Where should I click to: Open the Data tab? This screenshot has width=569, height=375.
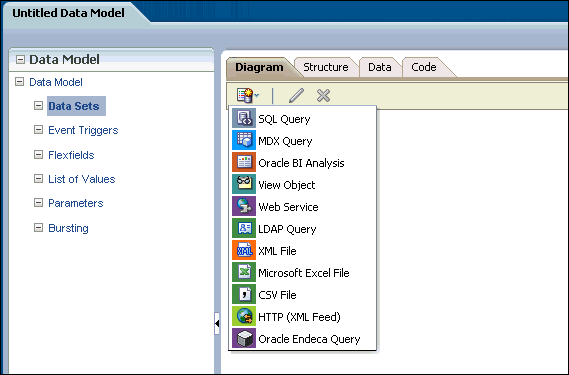pyautogui.click(x=380, y=67)
